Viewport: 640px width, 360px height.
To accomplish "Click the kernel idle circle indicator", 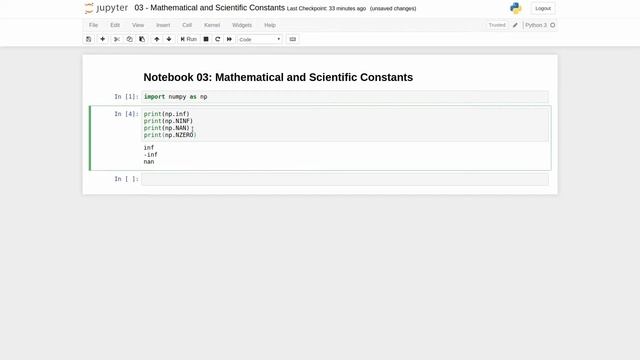I will tap(553, 25).
